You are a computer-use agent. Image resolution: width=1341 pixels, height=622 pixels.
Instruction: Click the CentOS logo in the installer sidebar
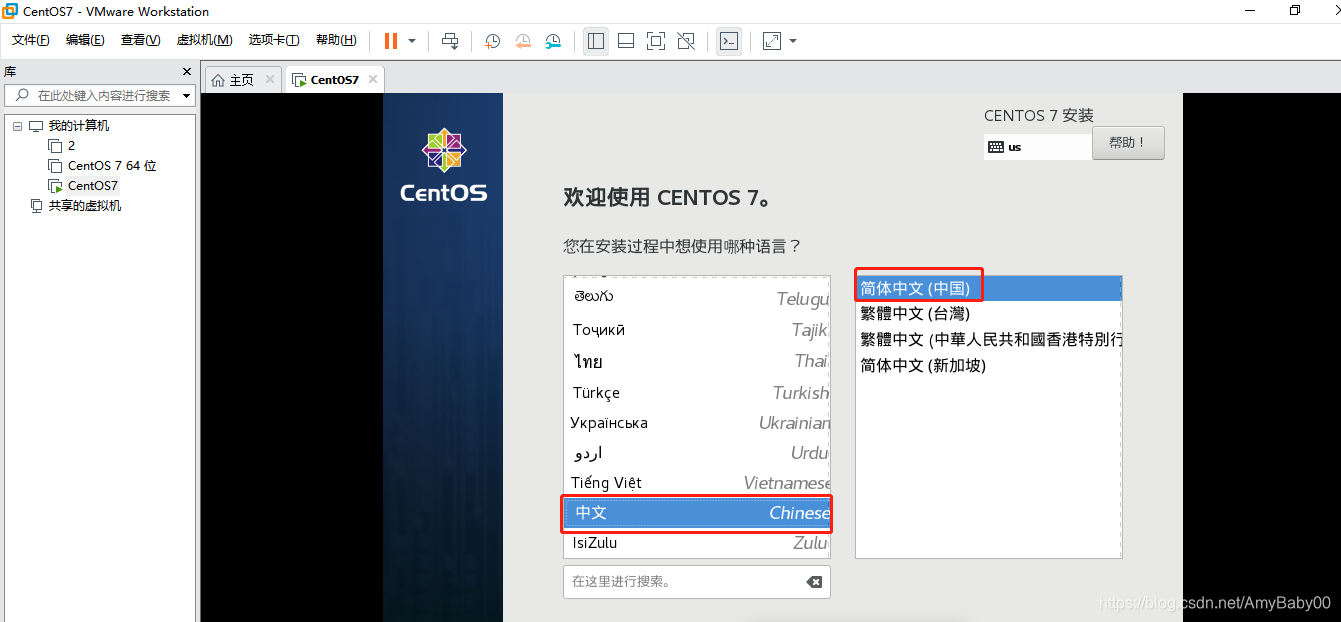point(444,166)
